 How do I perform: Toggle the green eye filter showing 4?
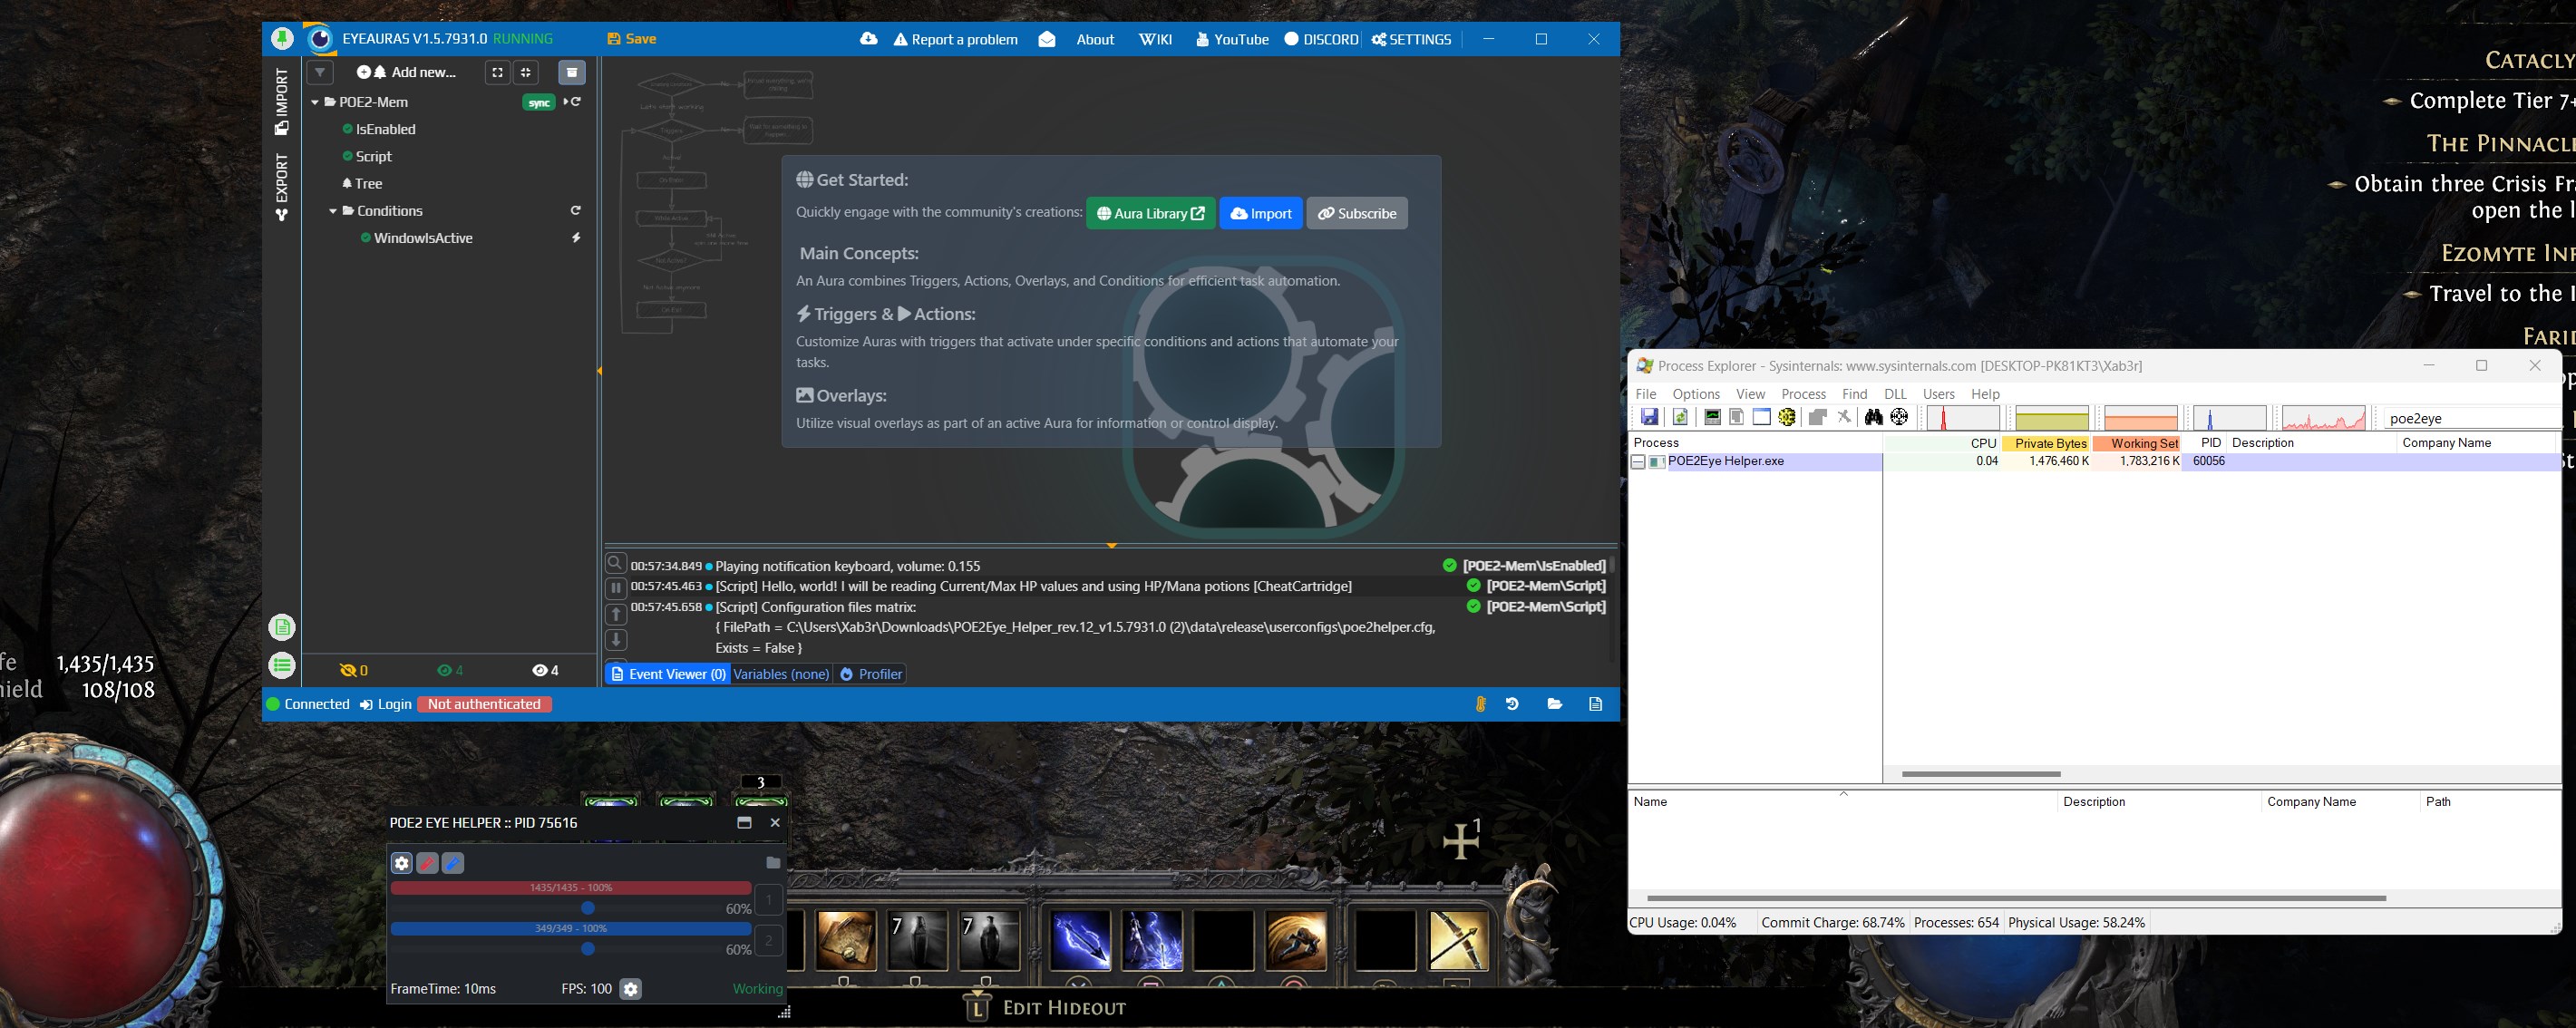click(x=450, y=671)
